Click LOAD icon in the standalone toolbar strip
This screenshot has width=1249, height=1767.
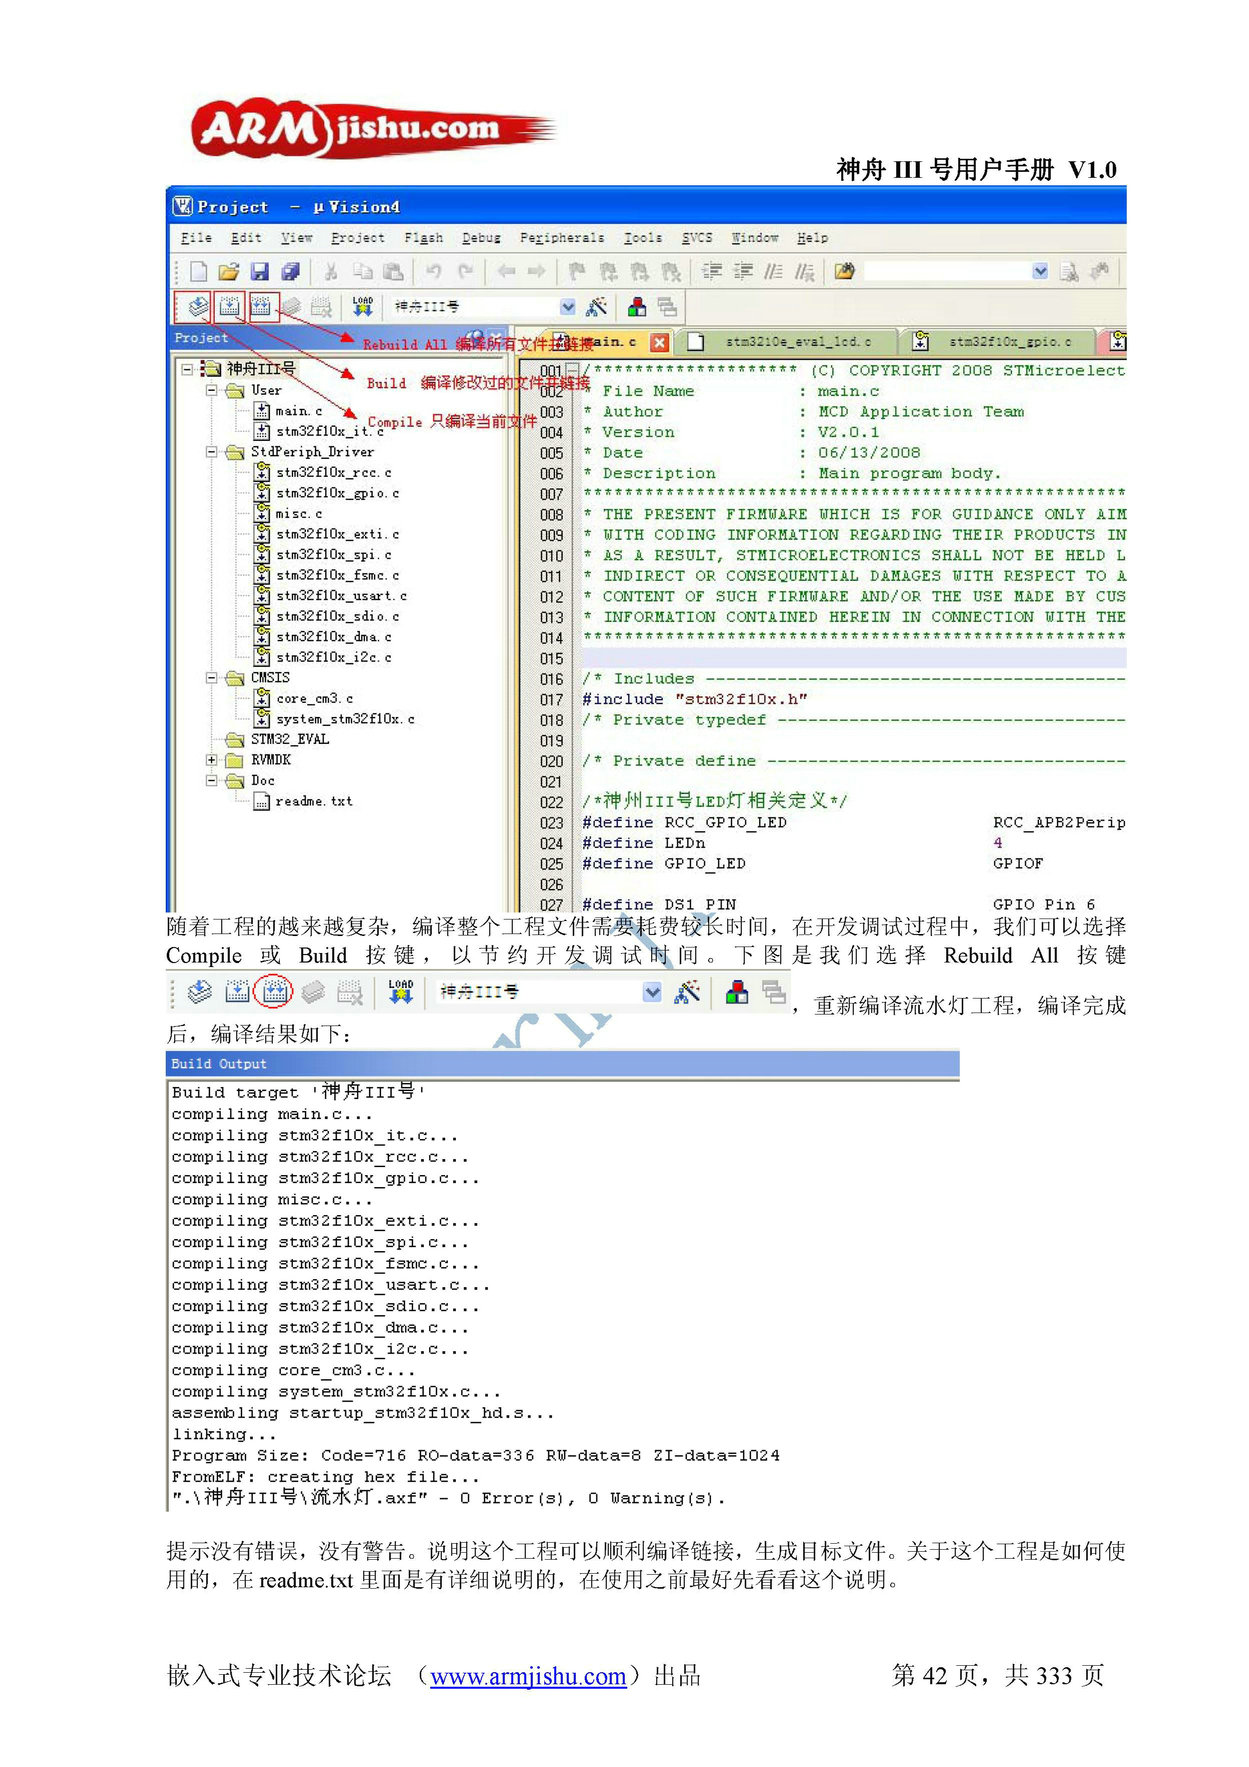tap(400, 992)
